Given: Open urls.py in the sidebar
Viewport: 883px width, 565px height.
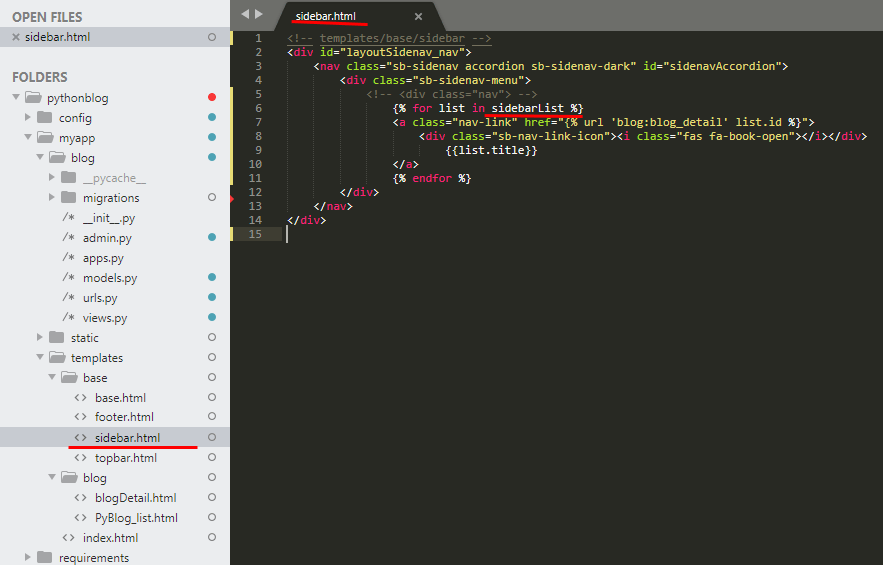Looking at the screenshot, I should tap(100, 298).
